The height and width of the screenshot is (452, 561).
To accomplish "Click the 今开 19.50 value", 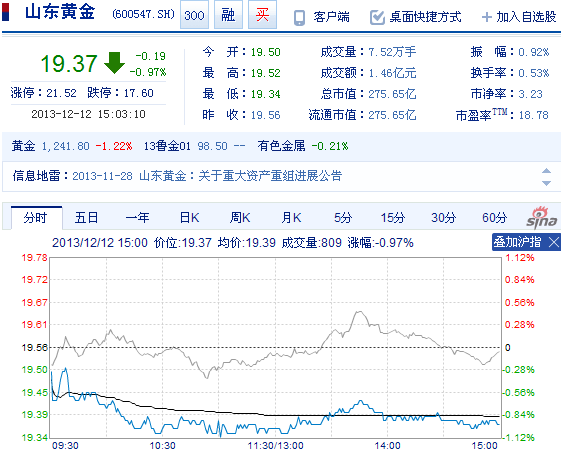I will [265, 52].
